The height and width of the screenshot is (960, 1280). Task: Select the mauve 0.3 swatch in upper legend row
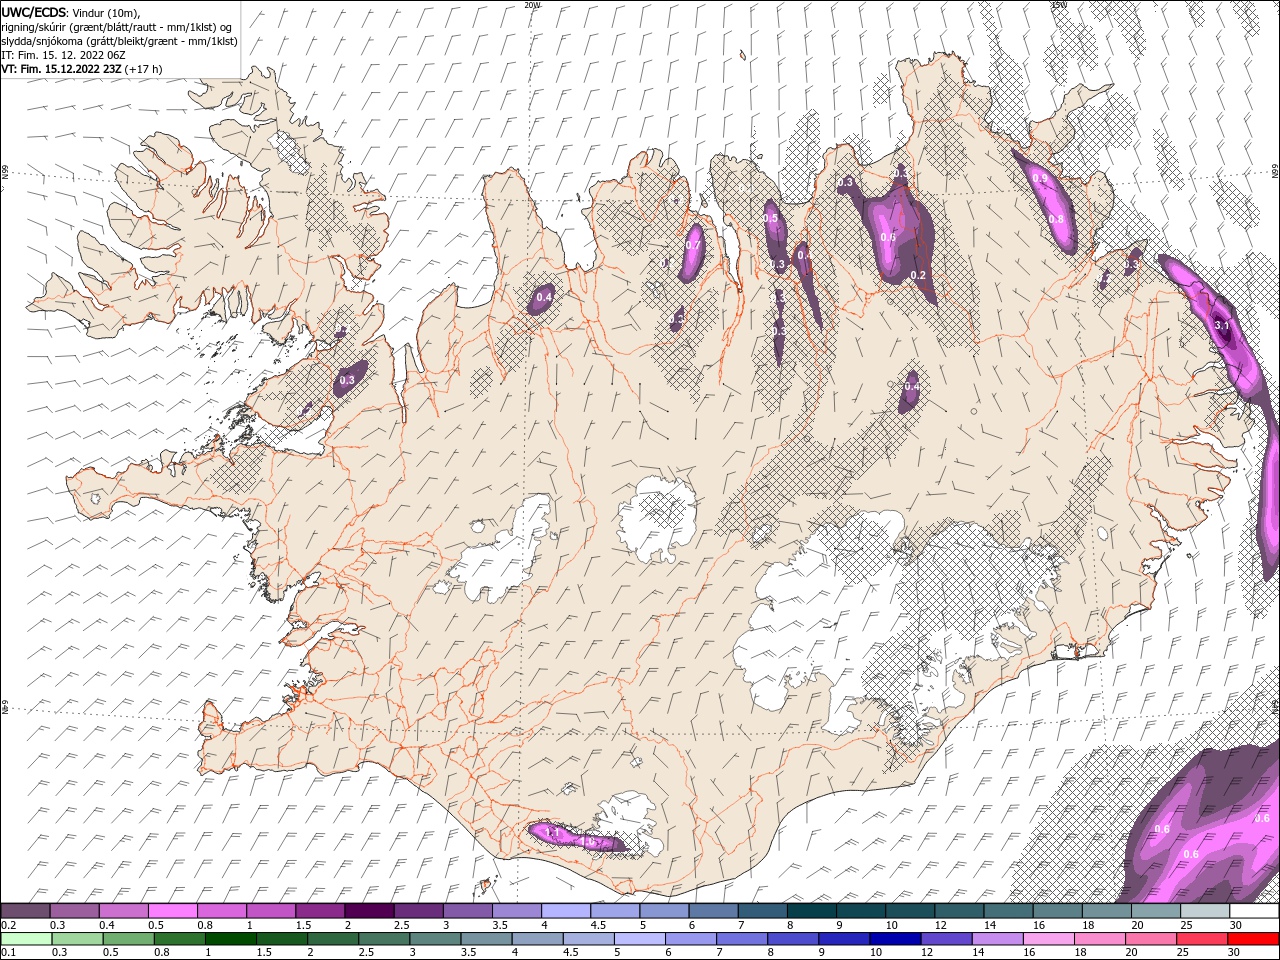pyautogui.click(x=74, y=911)
